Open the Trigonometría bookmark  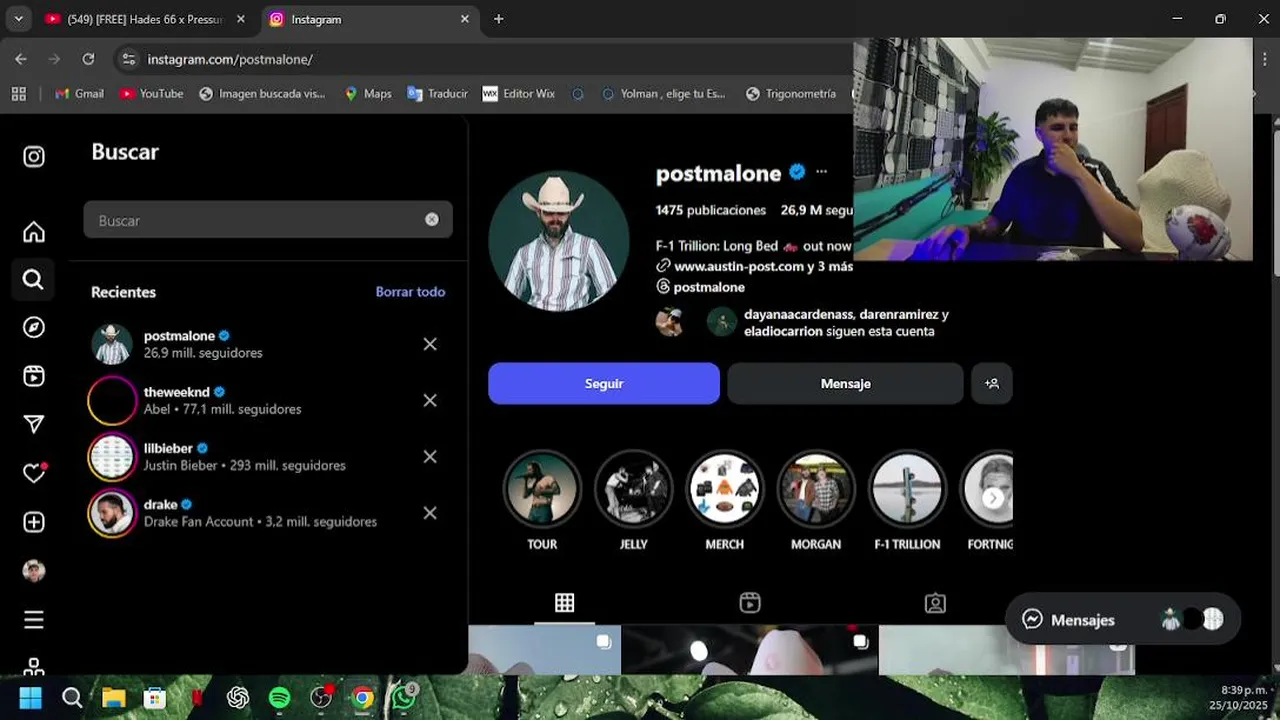click(790, 93)
